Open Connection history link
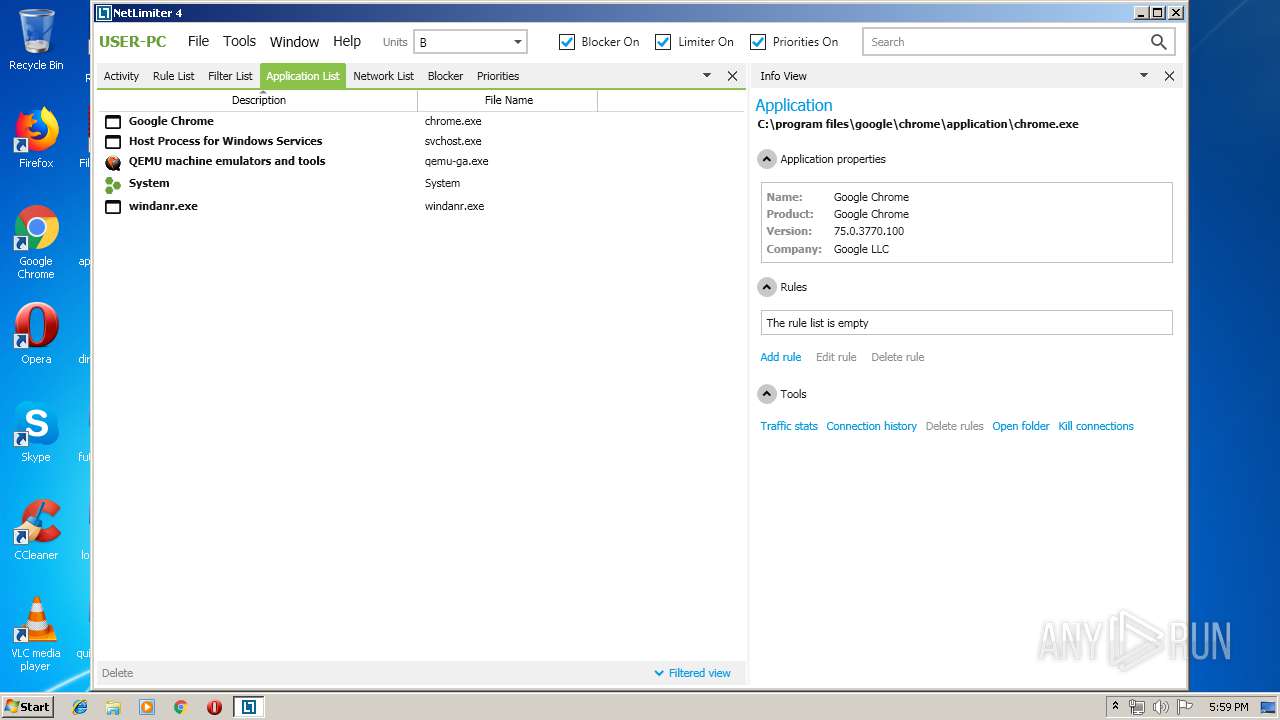 [x=871, y=426]
